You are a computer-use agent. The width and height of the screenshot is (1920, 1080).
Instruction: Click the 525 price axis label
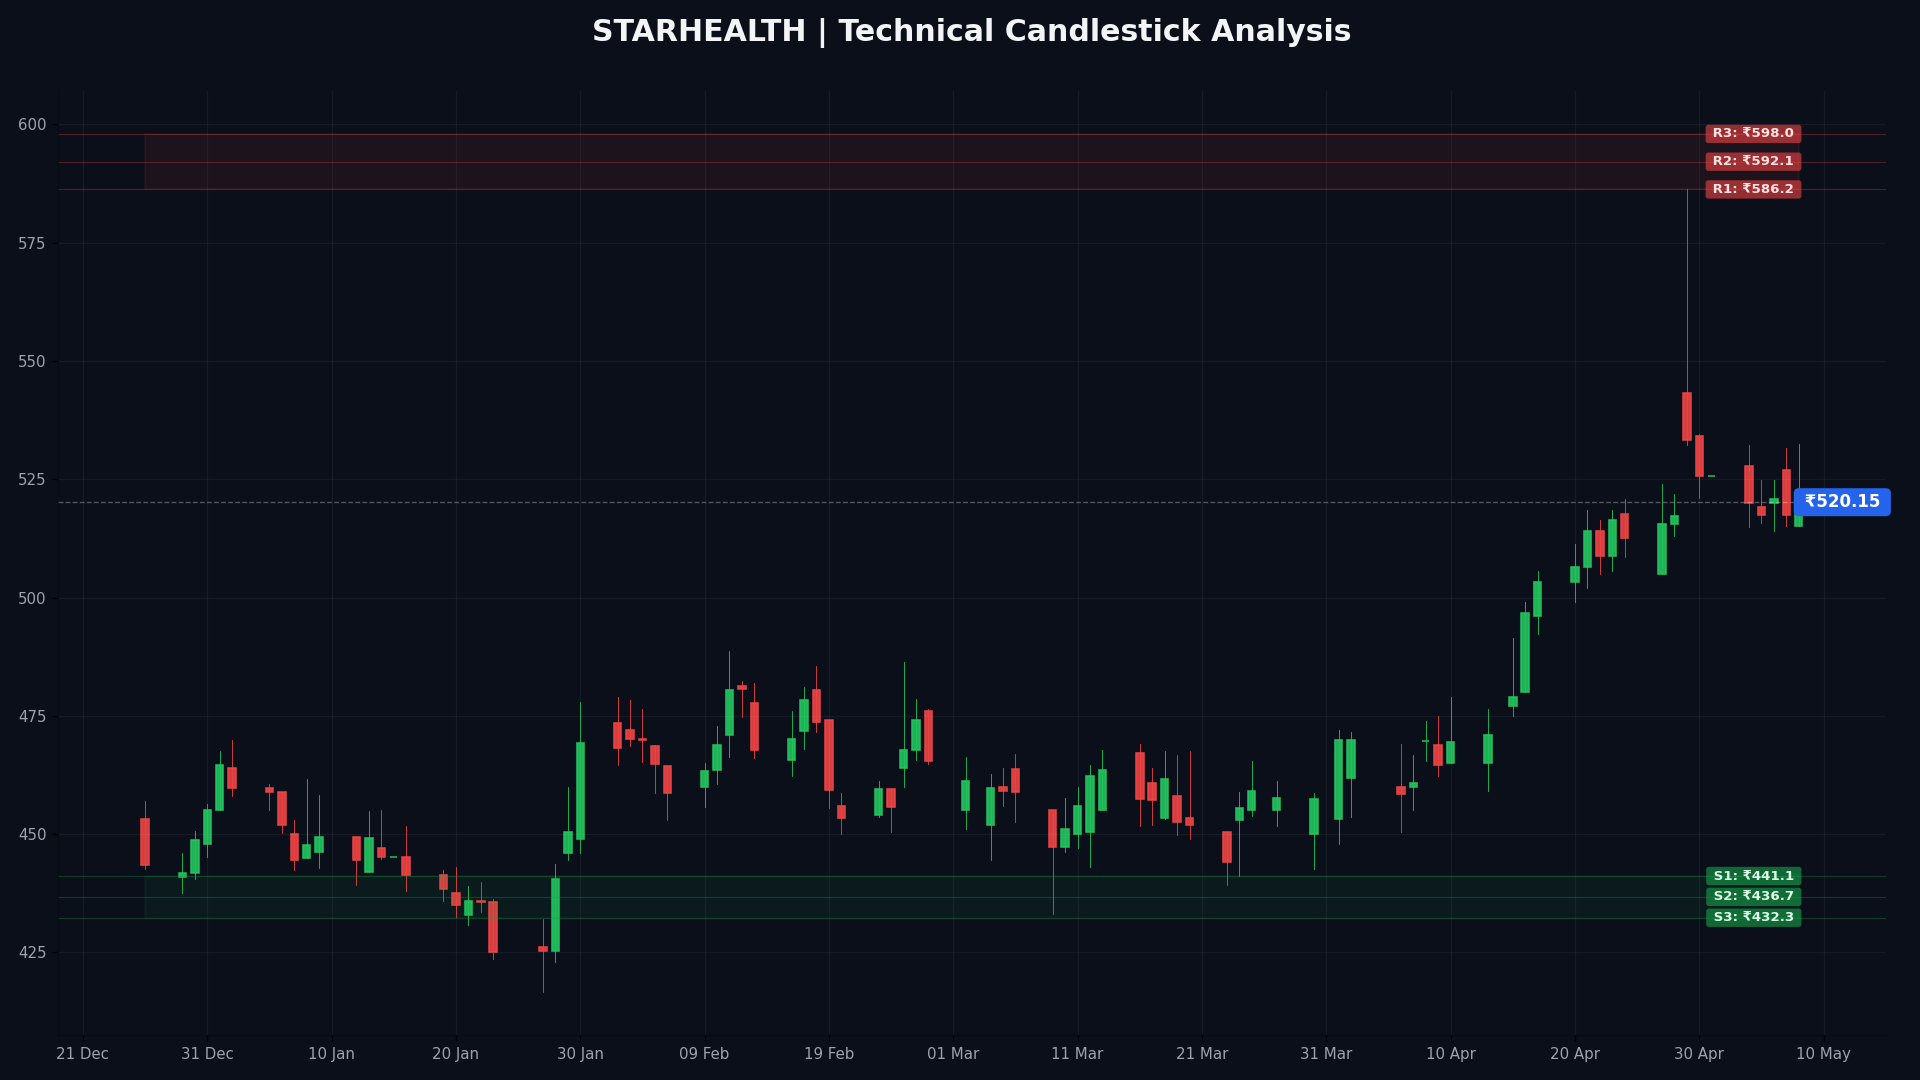(32, 480)
